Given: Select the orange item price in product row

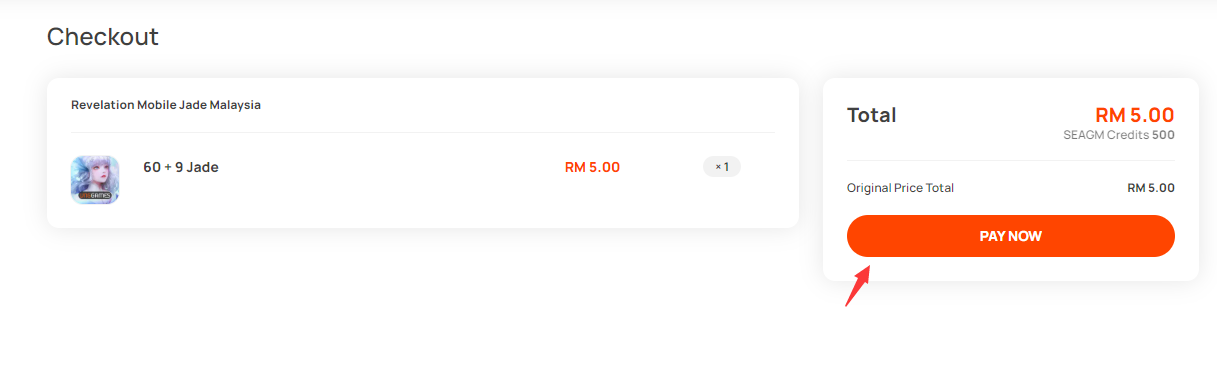Looking at the screenshot, I should [592, 167].
